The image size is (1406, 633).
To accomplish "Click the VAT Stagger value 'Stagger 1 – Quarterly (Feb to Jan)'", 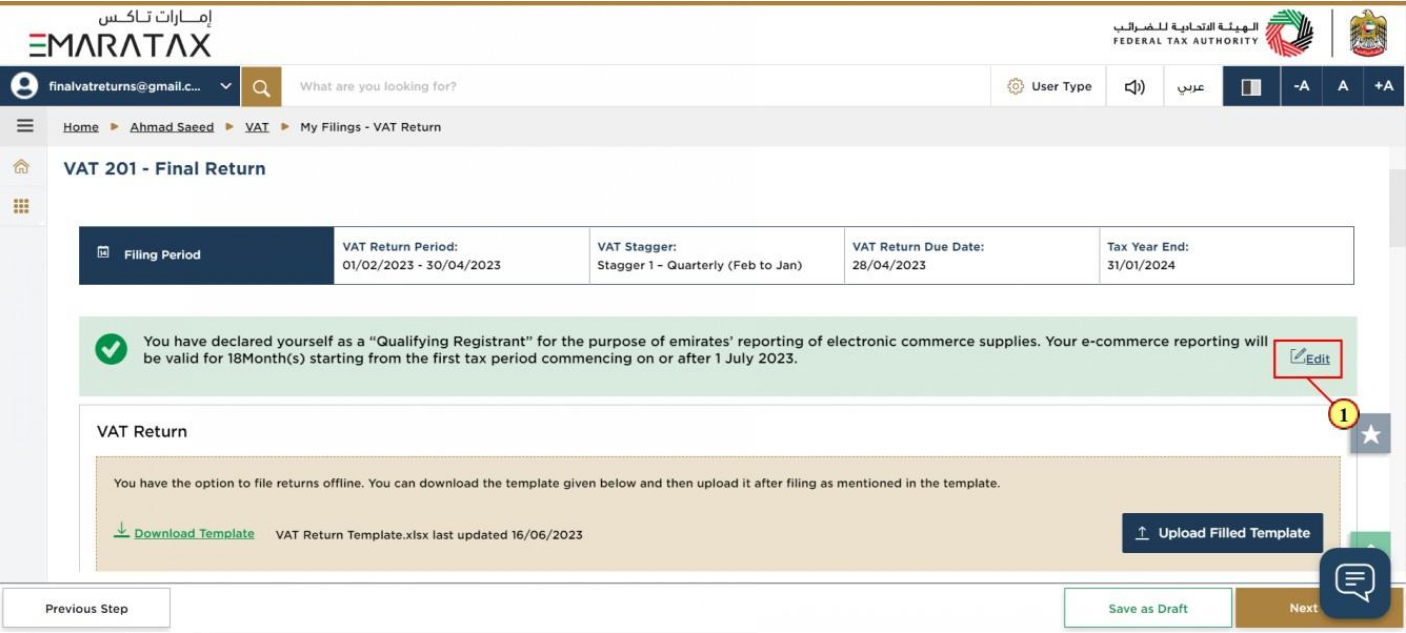I will [x=700, y=265].
